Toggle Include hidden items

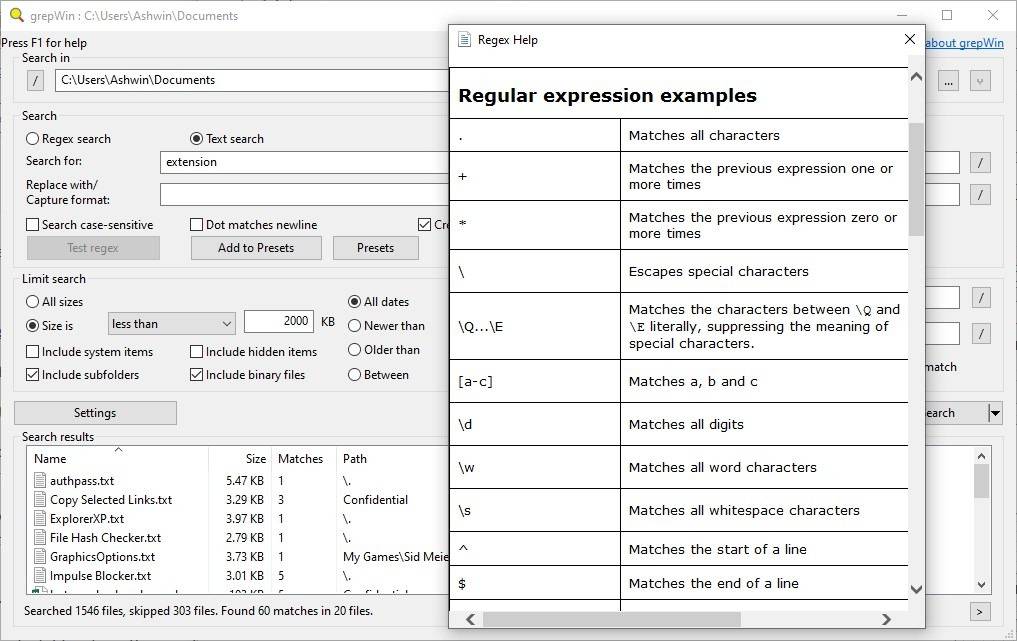click(x=254, y=352)
